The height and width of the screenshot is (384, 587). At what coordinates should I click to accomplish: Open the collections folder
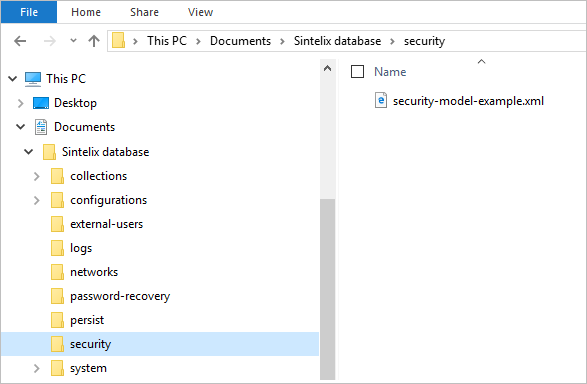[99, 176]
